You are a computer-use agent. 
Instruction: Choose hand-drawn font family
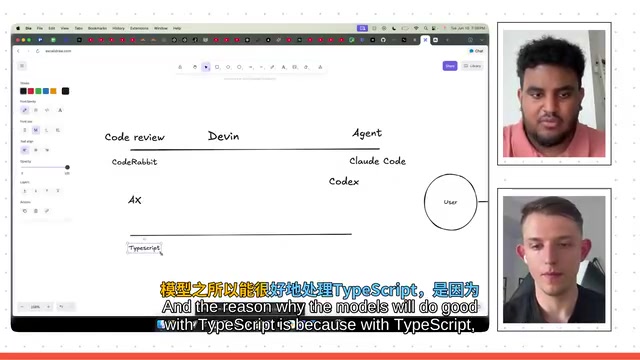coord(24,110)
